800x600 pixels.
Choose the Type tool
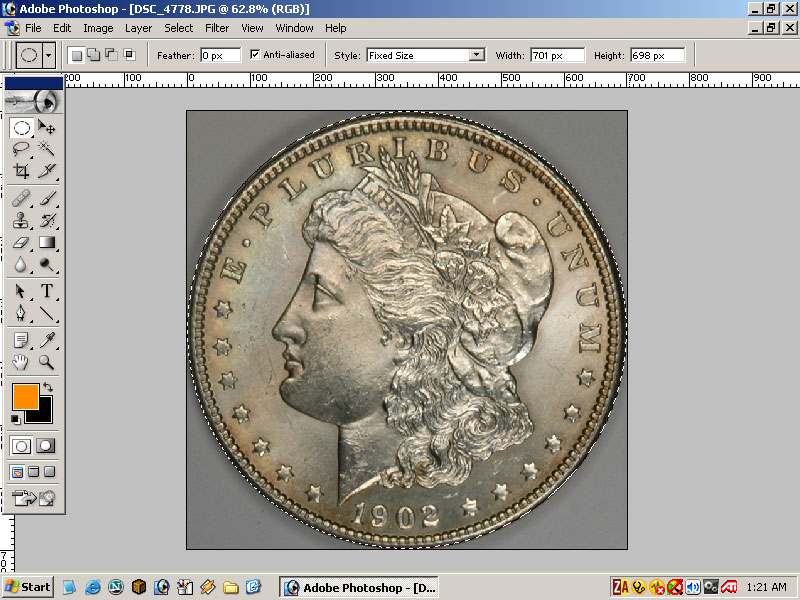click(47, 291)
